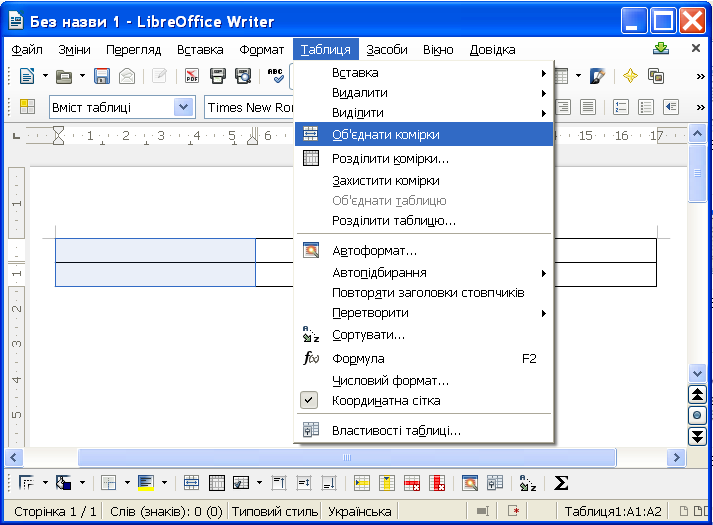Open the Формат menu
This screenshot has height=525, width=713.
[x=262, y=49]
